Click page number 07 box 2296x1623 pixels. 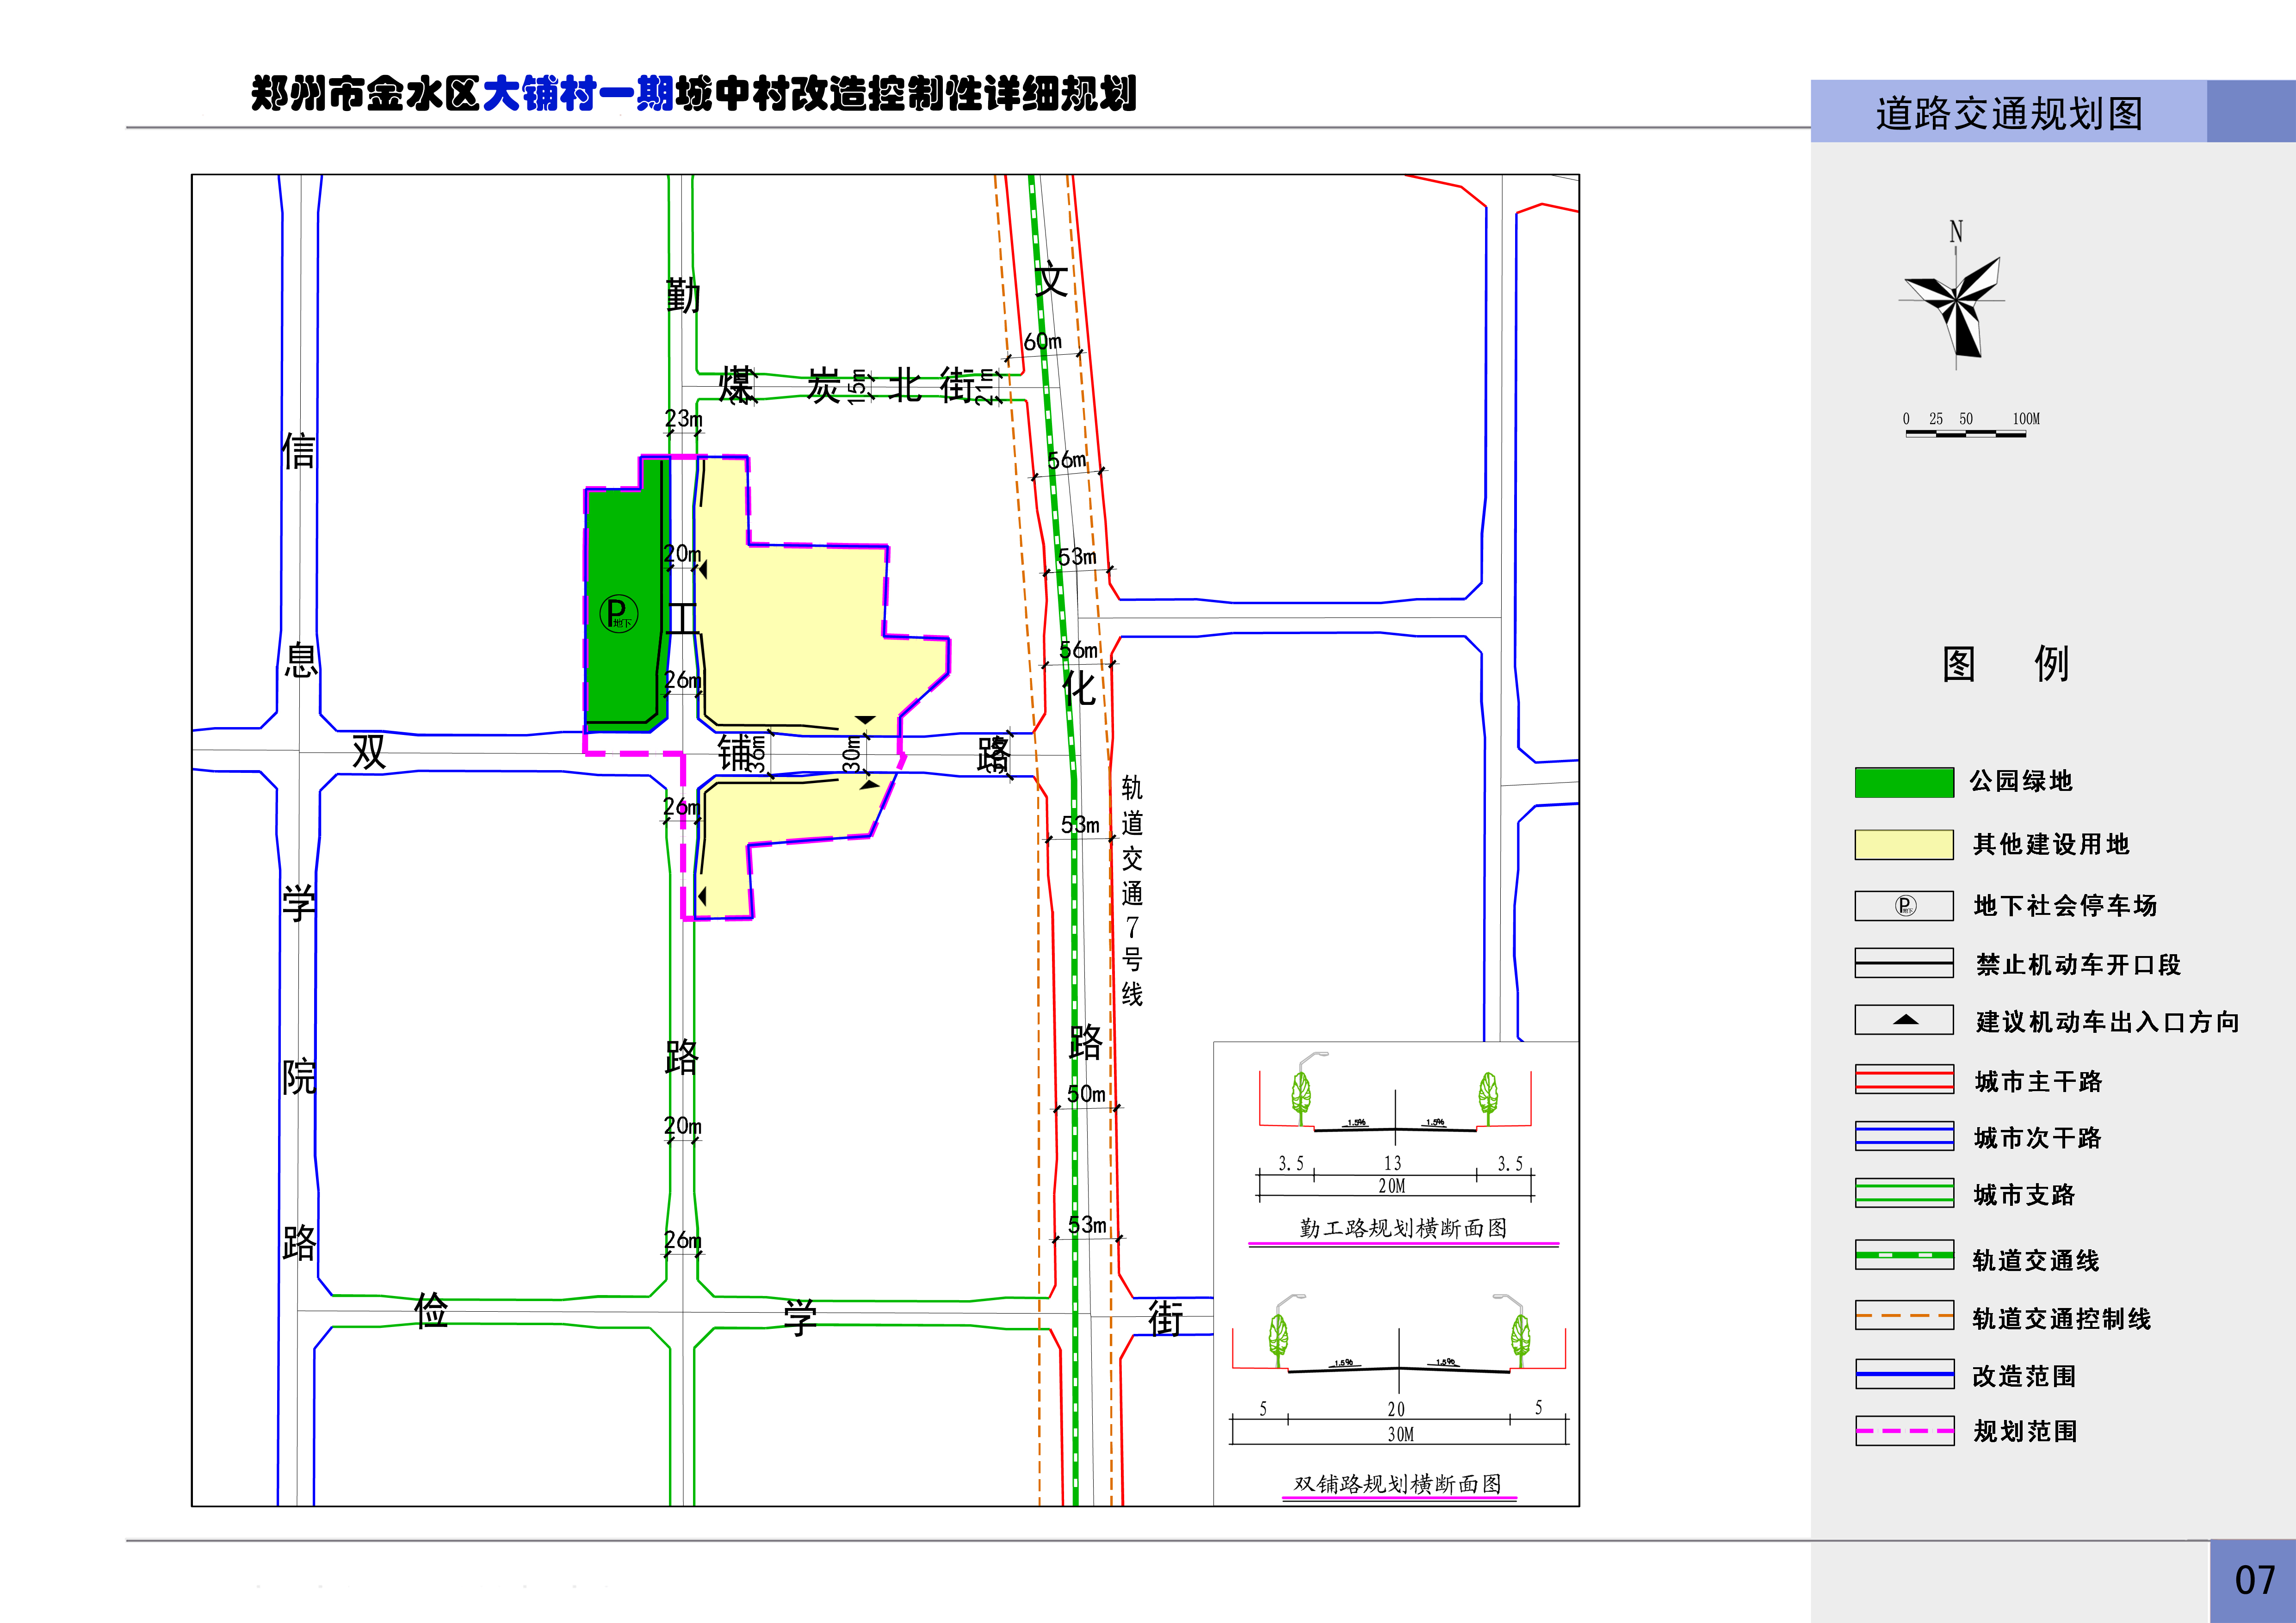pos(2254,1580)
